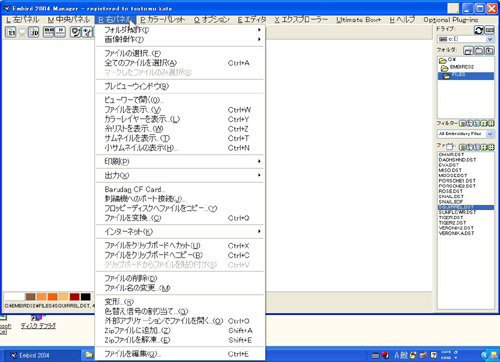Select the EMBIRD02 folder in tree
This screenshot has height=362, width=500.
tap(461, 67)
